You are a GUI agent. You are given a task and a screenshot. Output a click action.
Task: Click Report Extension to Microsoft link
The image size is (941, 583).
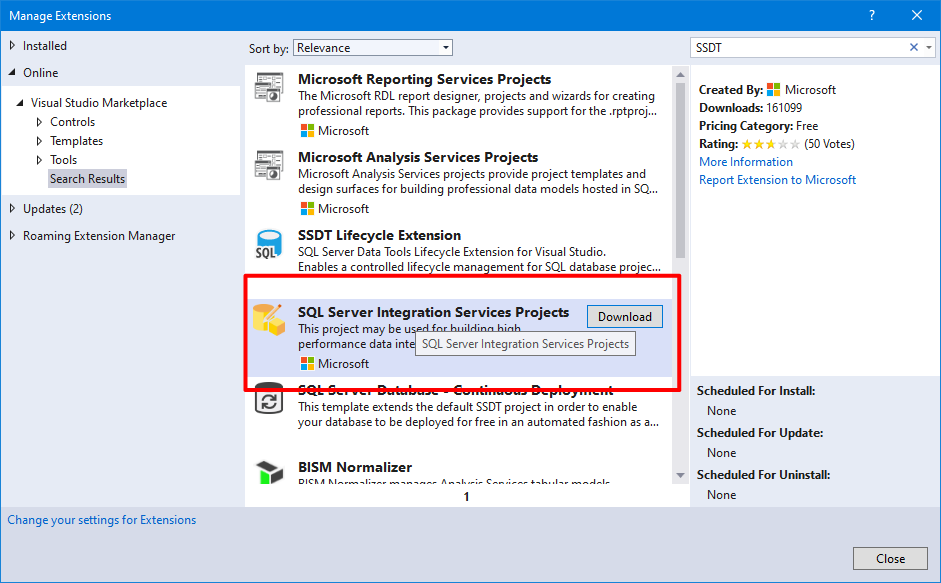pyautogui.click(x=777, y=180)
